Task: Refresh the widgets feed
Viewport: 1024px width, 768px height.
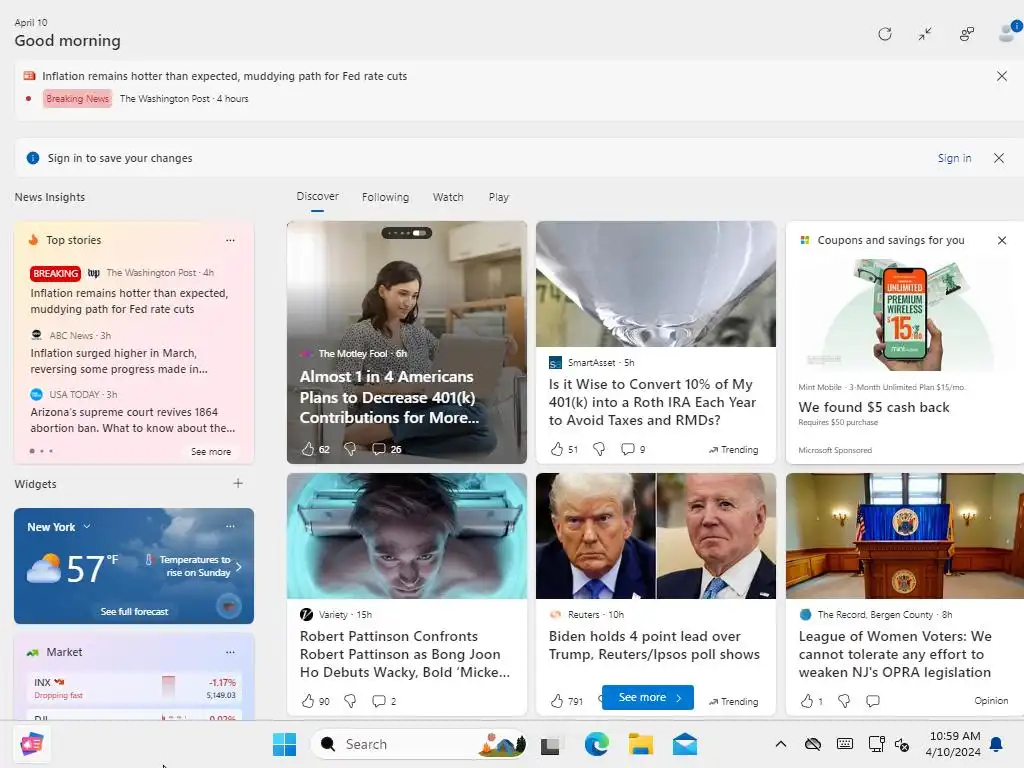Action: coord(884,34)
